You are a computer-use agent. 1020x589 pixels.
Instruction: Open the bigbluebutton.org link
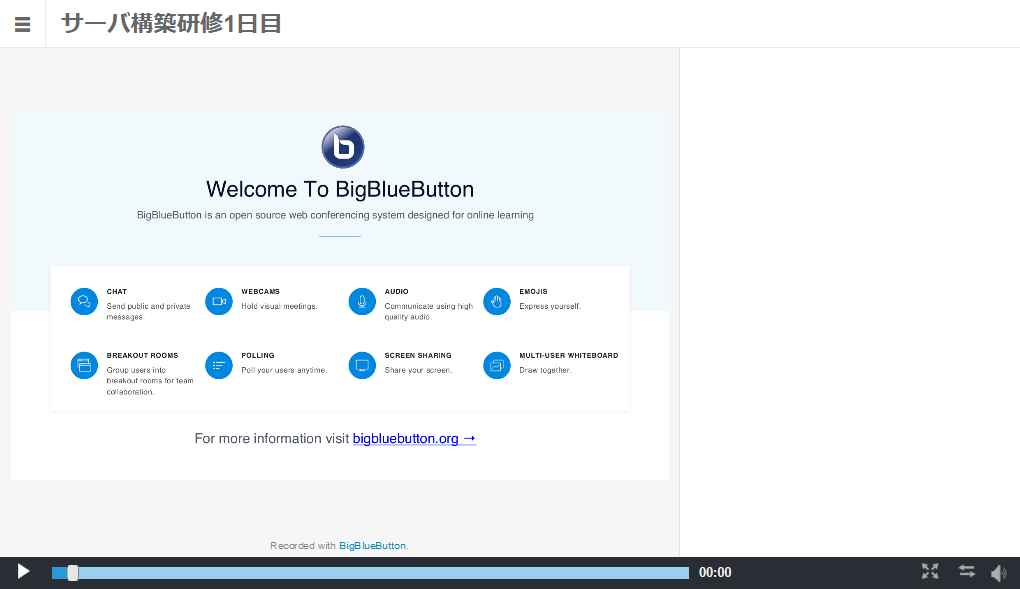click(x=414, y=439)
